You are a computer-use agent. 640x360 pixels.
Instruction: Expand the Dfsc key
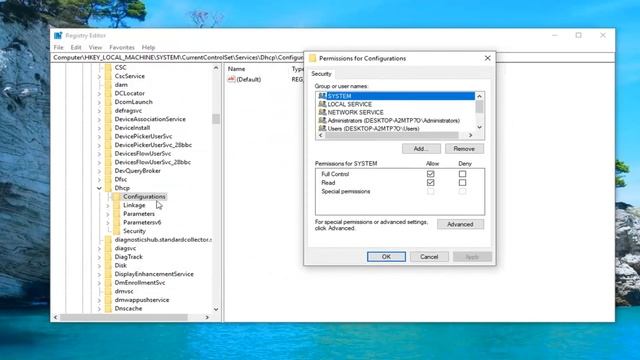click(99, 180)
